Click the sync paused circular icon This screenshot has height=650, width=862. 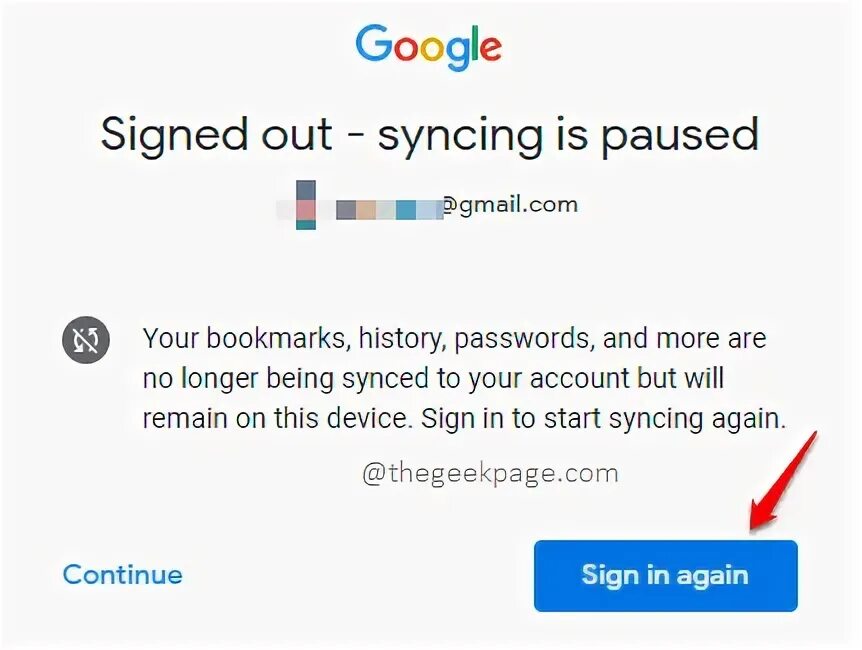pyautogui.click(x=86, y=340)
